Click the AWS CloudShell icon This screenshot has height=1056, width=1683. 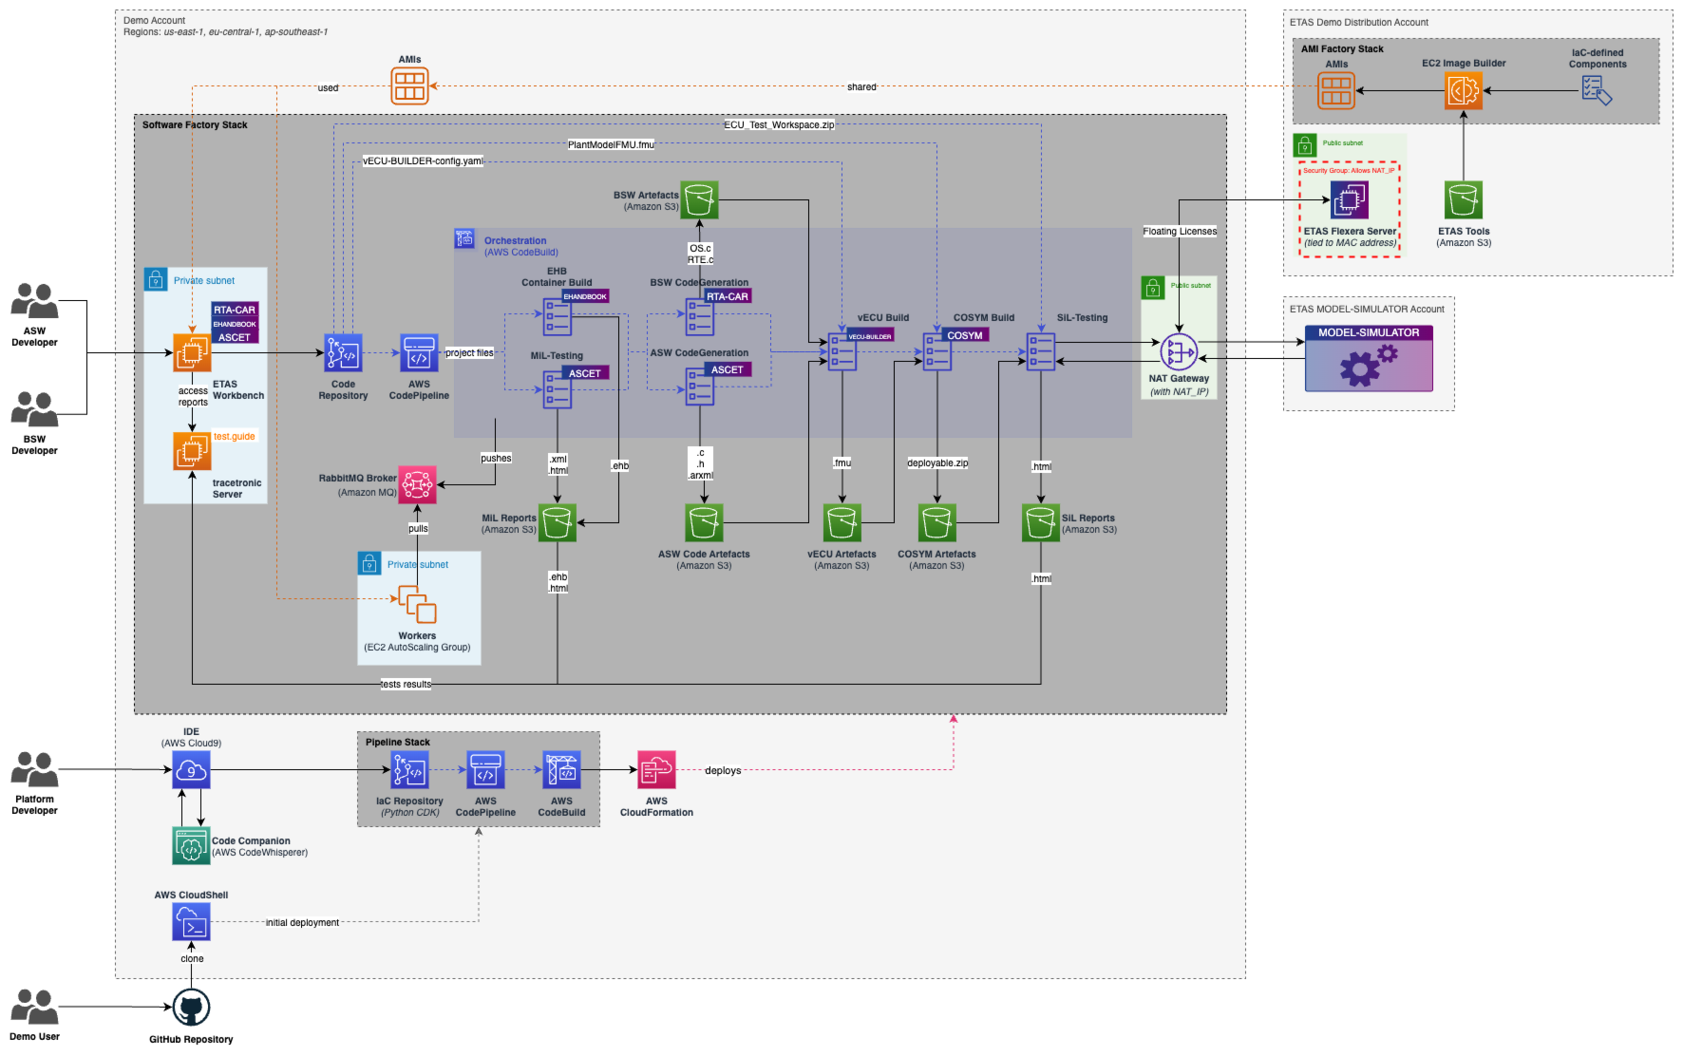click(x=191, y=922)
